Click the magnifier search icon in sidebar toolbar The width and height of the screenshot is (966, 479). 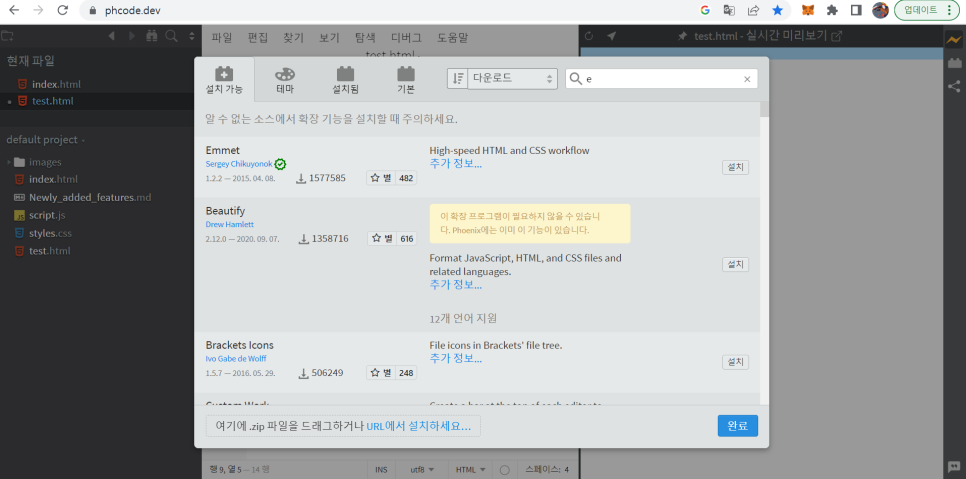tap(171, 36)
